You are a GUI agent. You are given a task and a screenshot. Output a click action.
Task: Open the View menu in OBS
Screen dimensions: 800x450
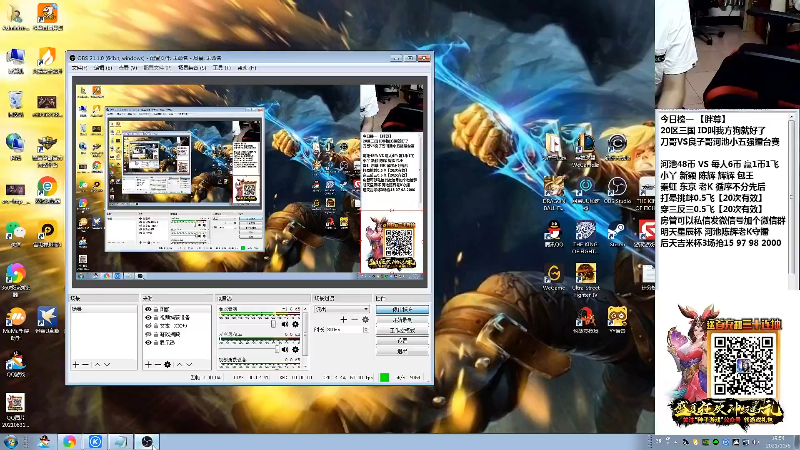click(128, 67)
